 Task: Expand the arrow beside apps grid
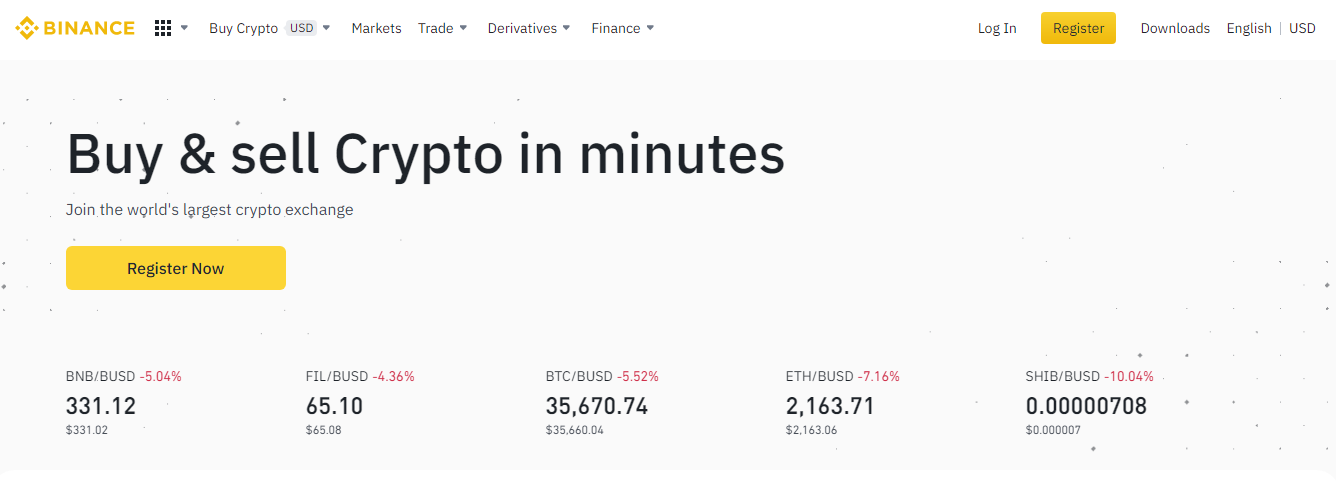pos(184,28)
